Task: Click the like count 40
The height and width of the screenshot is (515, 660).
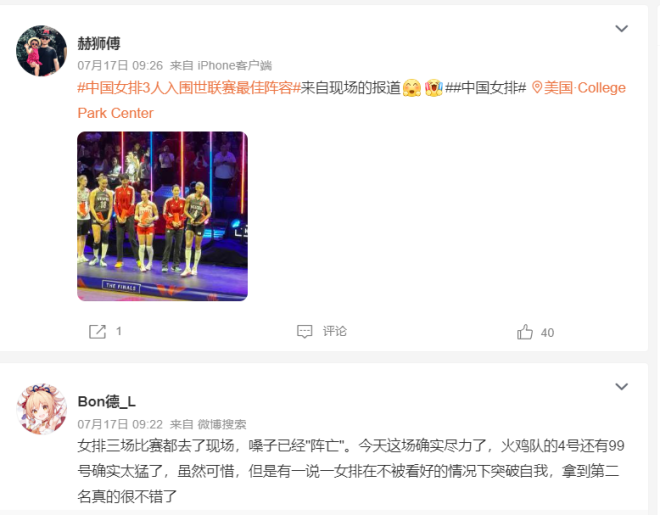Action: pyautogui.click(x=547, y=333)
